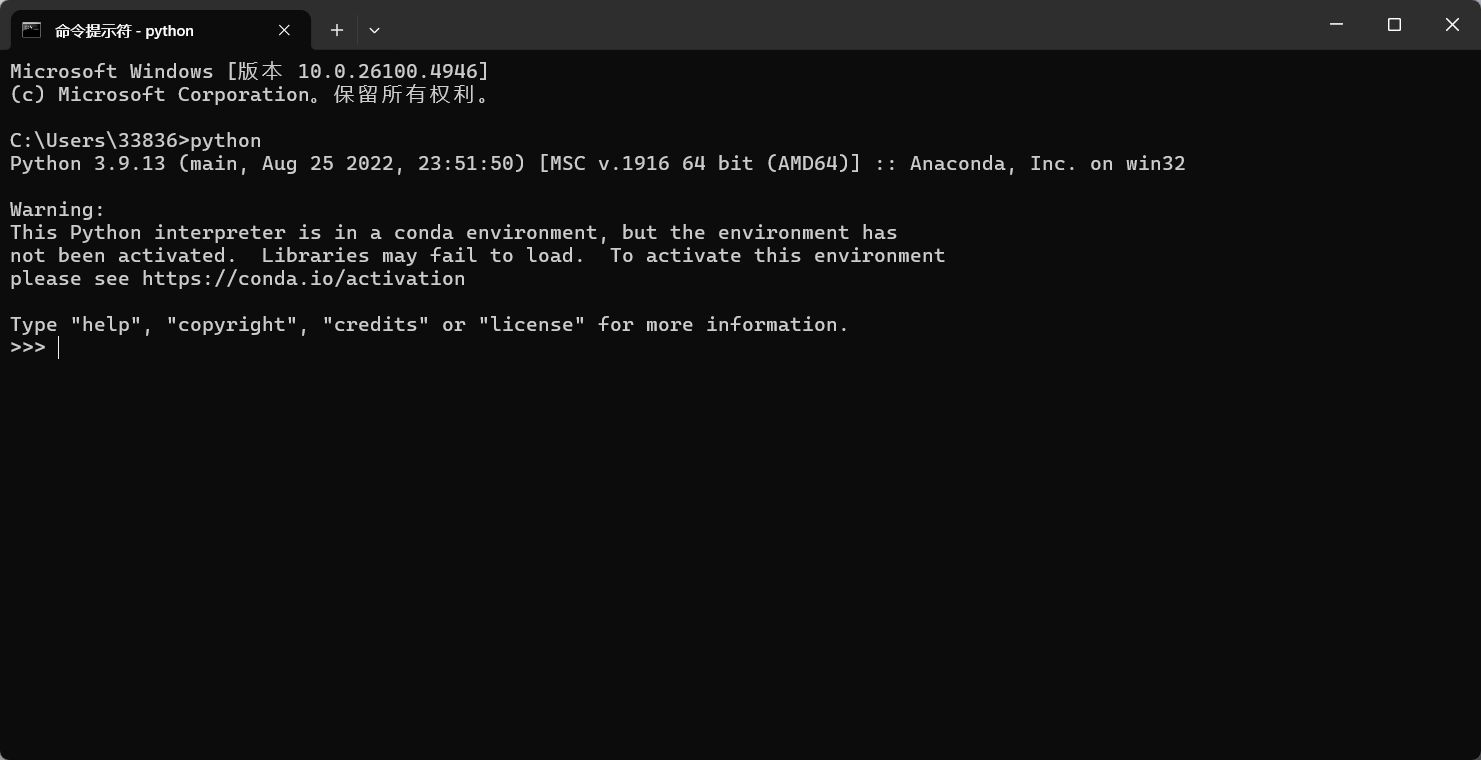The image size is (1481, 760).
Task: Click the word "help" in quotes
Action: pos(106,324)
